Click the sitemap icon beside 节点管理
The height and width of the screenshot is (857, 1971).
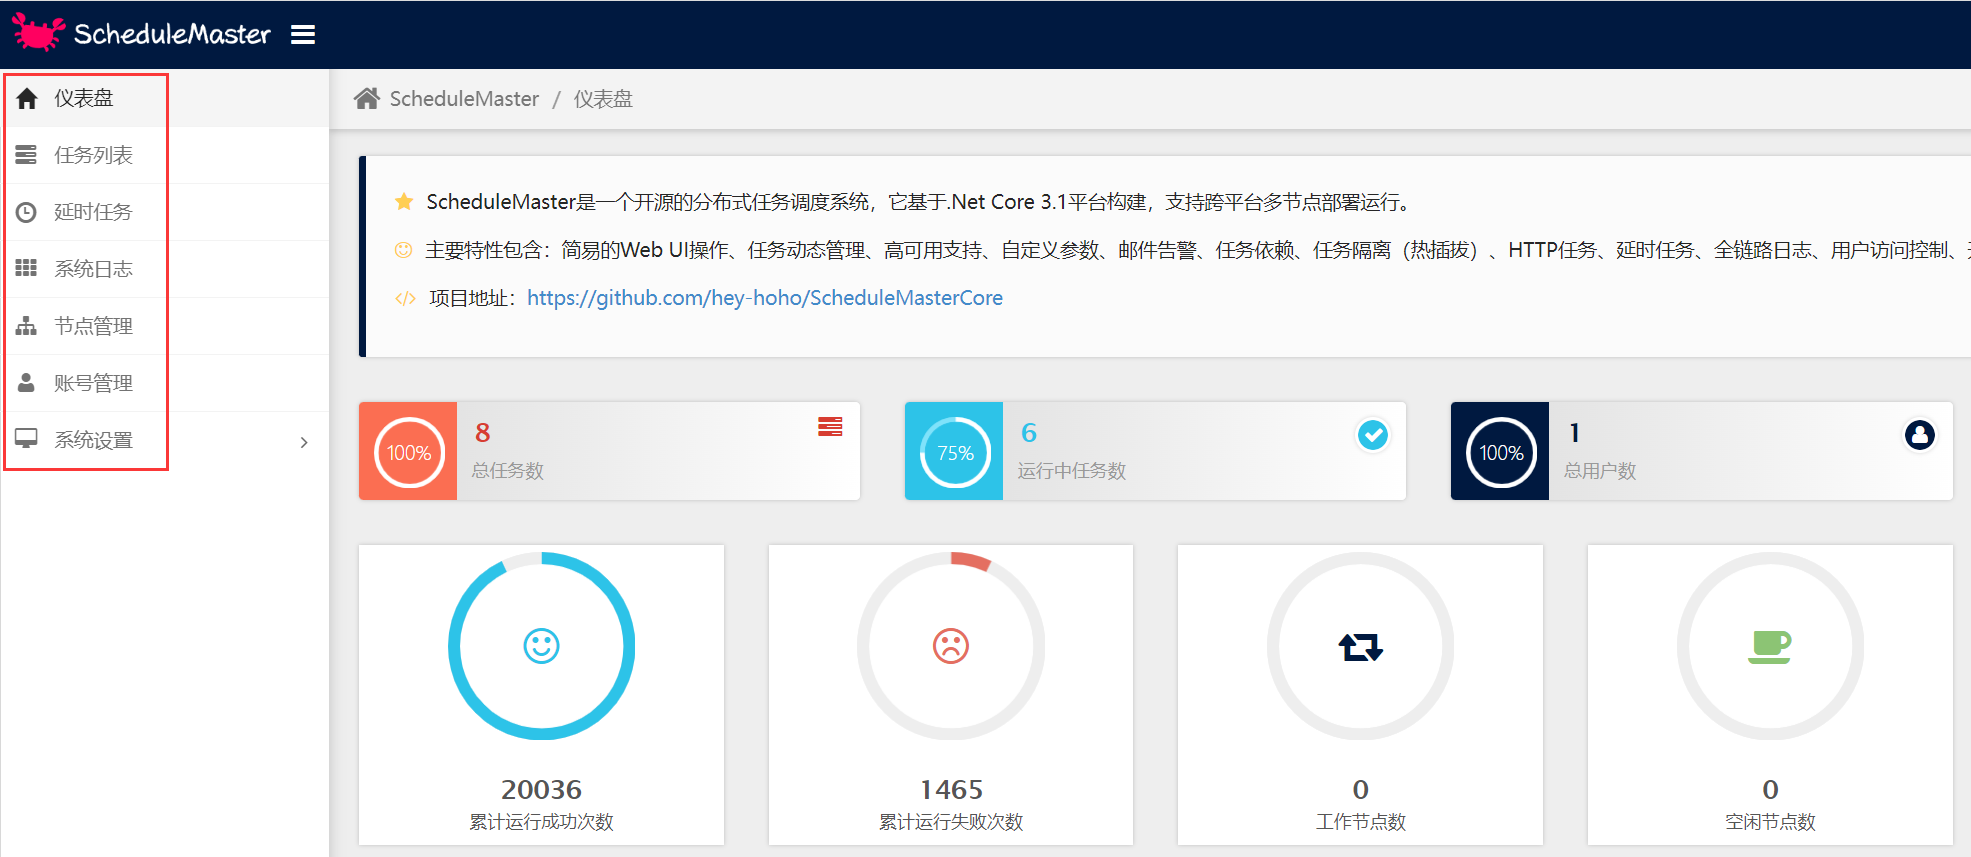coord(26,325)
